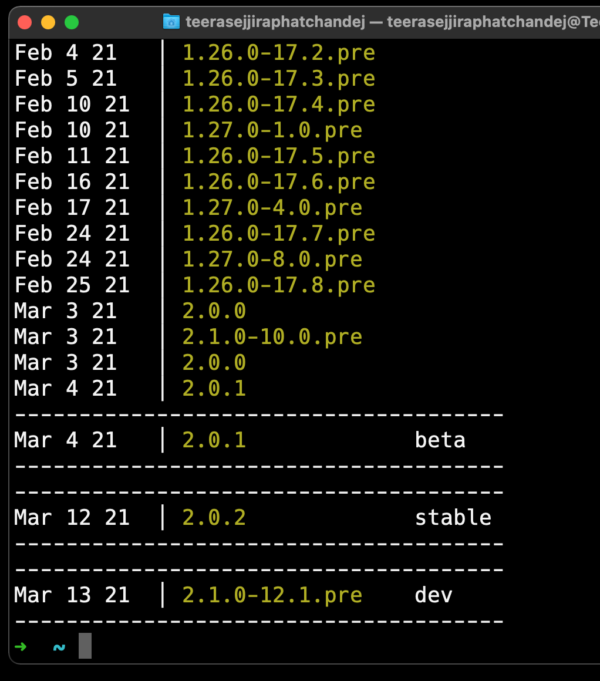The width and height of the screenshot is (600, 681).
Task: Select version text 1.26.0-17.4.pre
Action: (278, 104)
